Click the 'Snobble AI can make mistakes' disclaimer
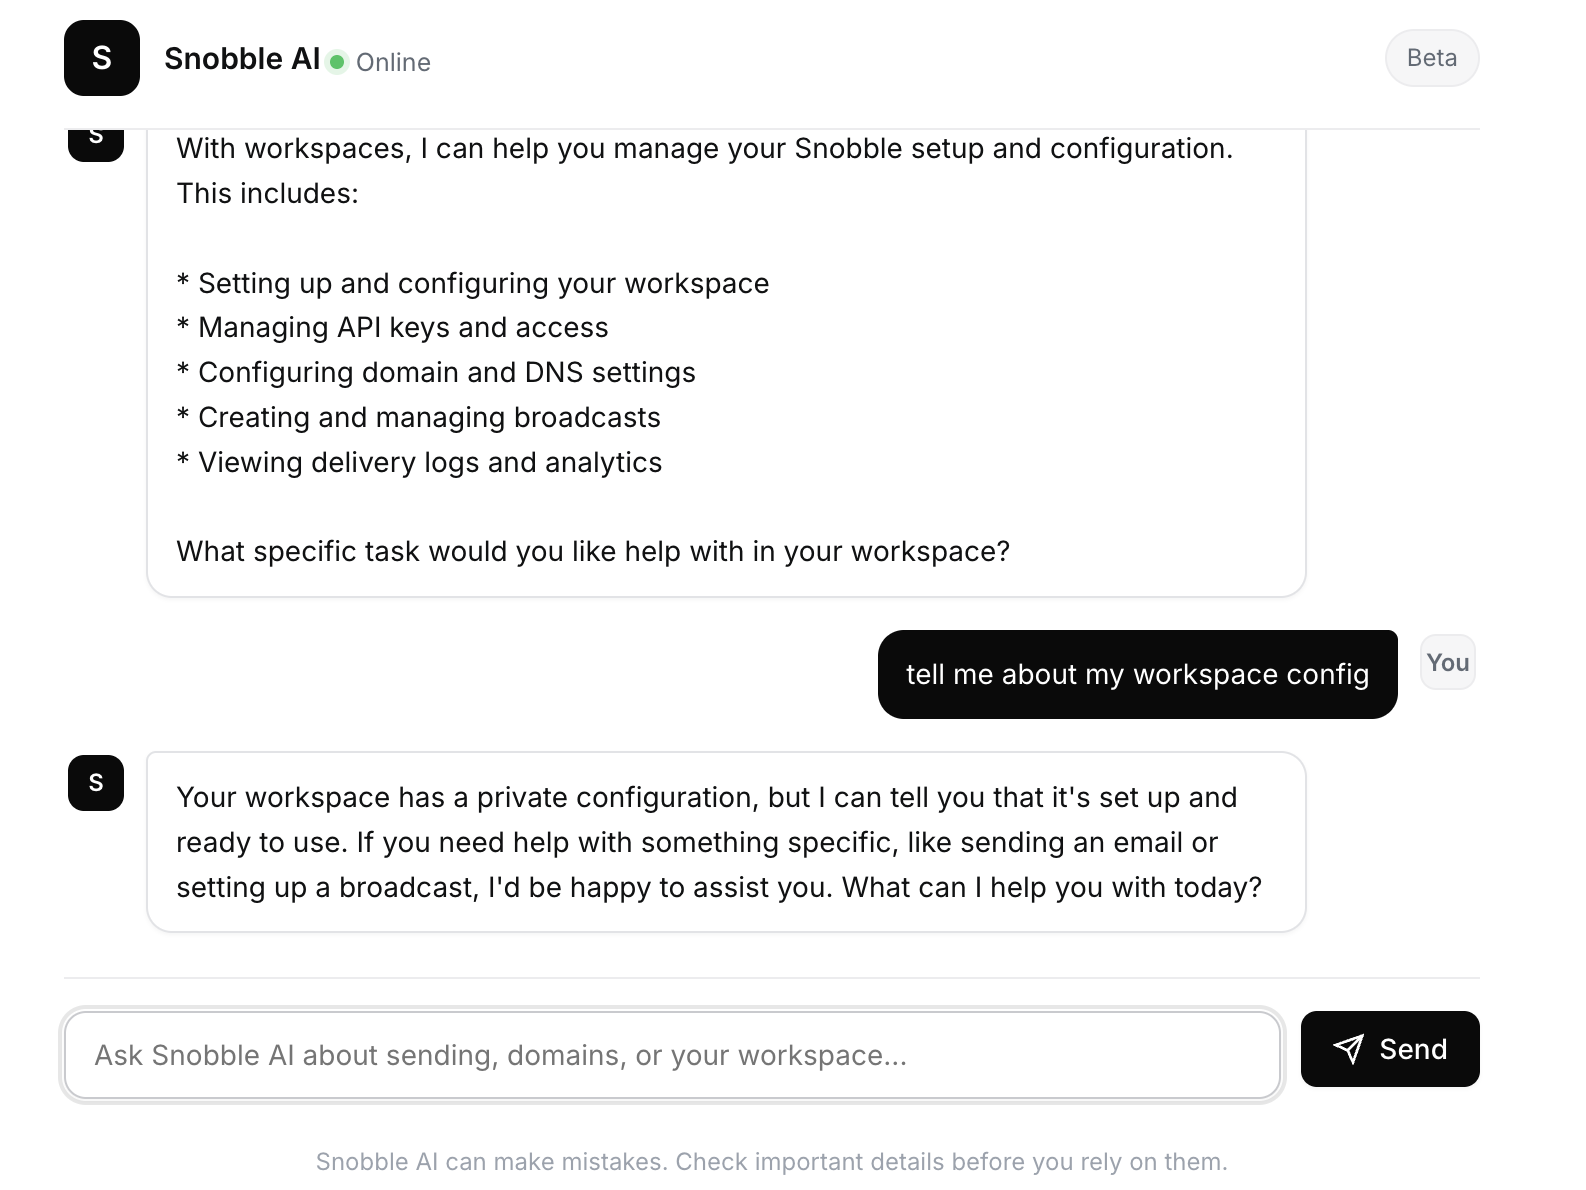Image resolution: width=1586 pixels, height=1190 pixels. tap(772, 1161)
